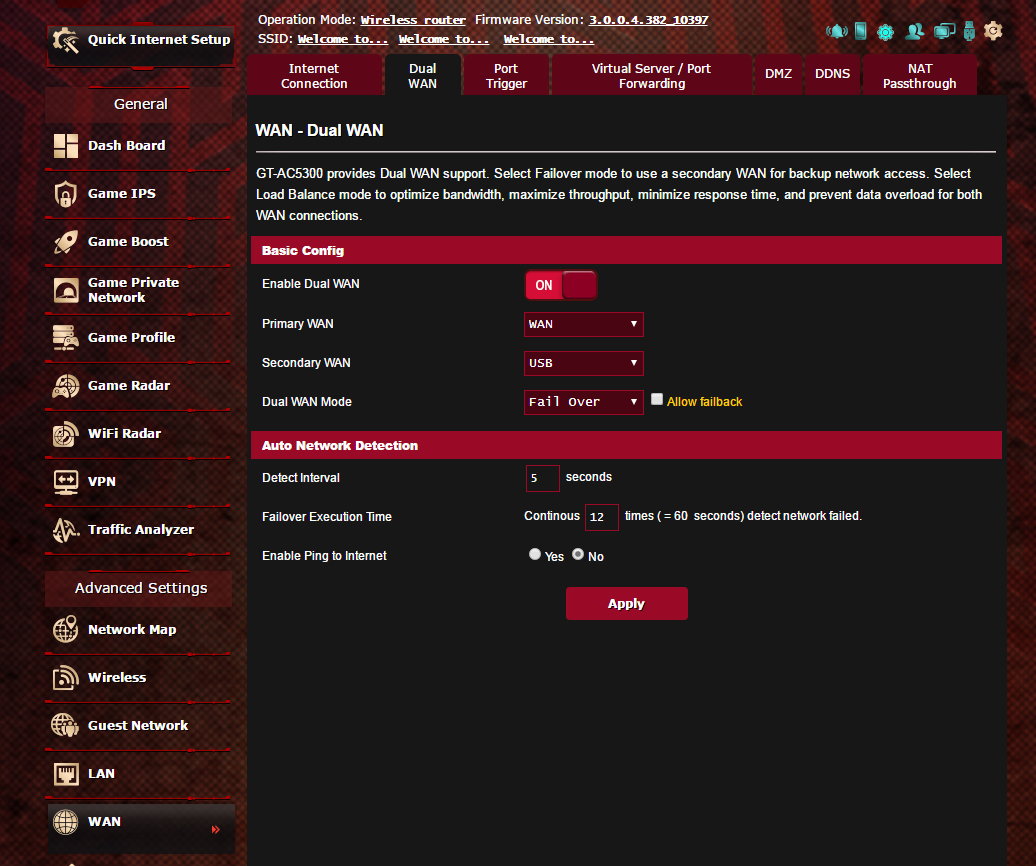
Task: Click the Apply button
Action: pyautogui.click(x=626, y=604)
